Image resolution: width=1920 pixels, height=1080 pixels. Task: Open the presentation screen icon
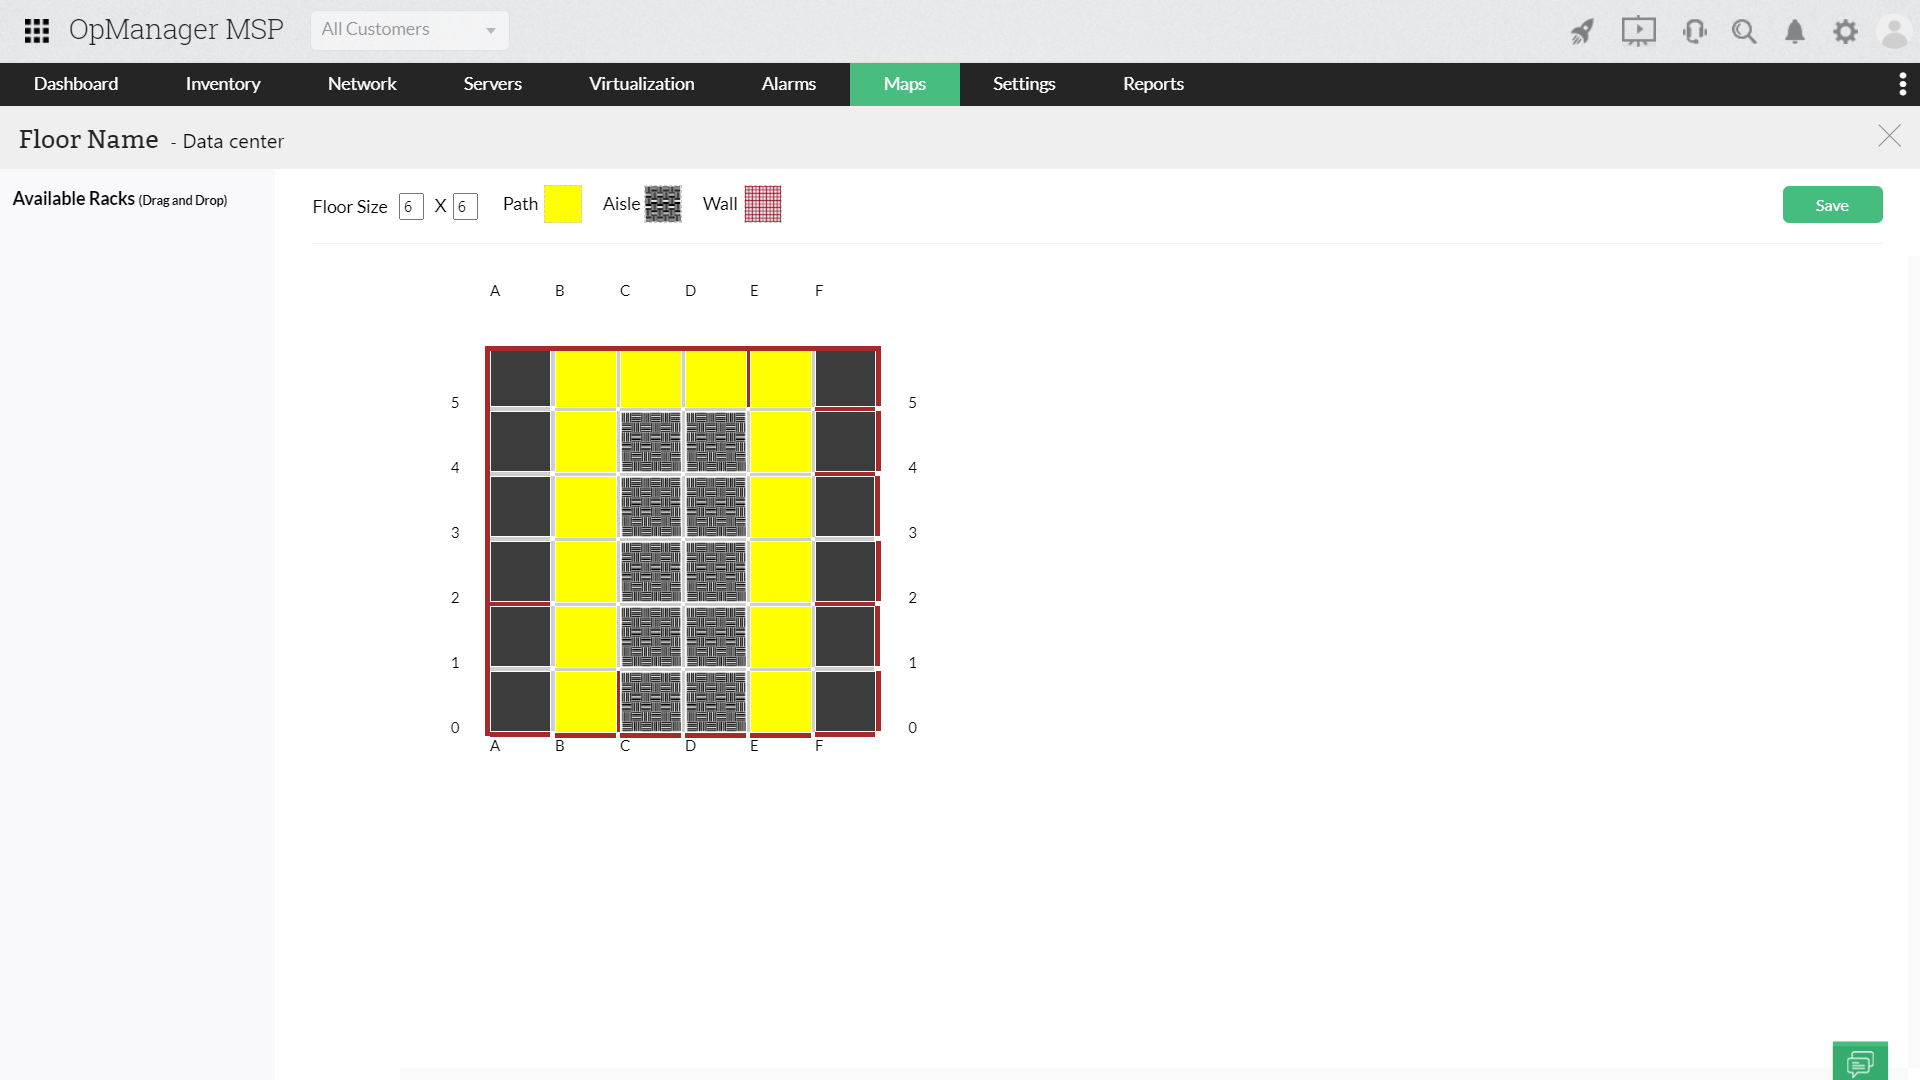(1638, 31)
